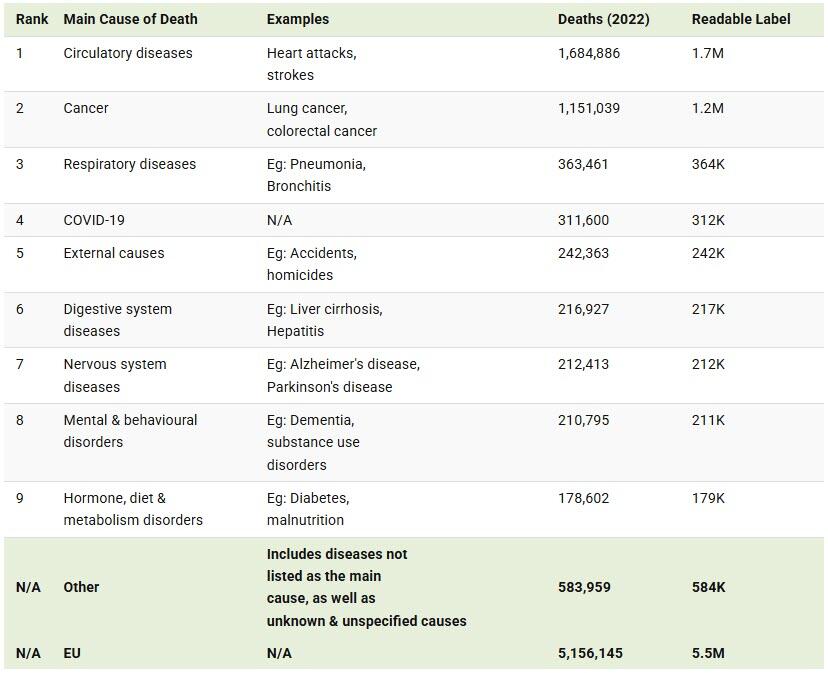Viewport: 828px width, 673px height.
Task: Select the Readable Label column header
Action: (741, 19)
